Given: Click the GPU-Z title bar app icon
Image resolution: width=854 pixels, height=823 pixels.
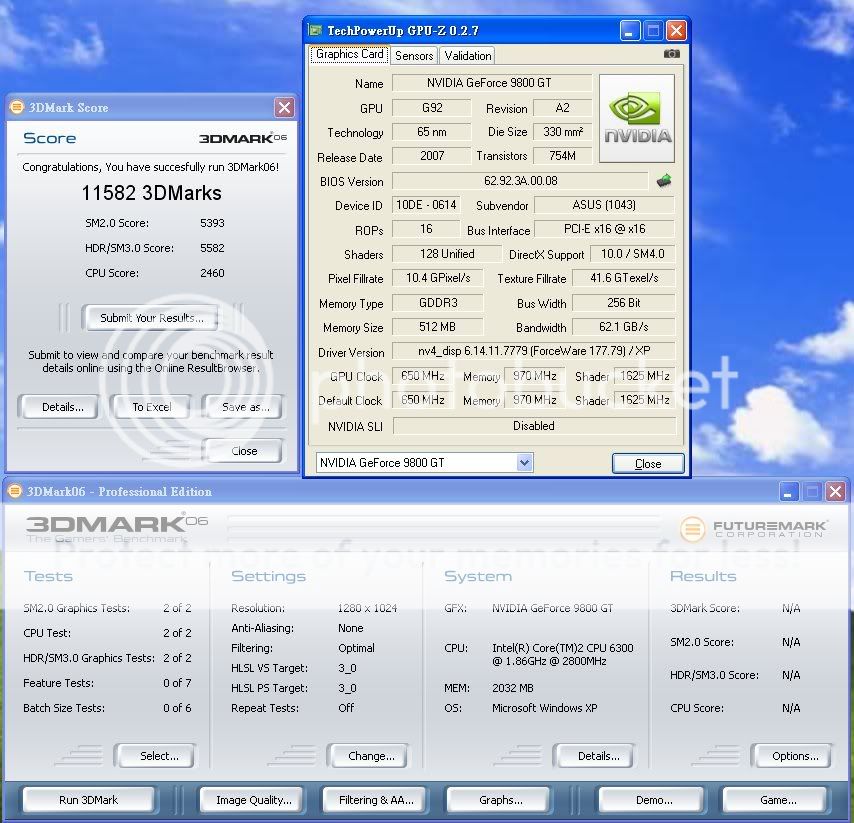Looking at the screenshot, I should (316, 31).
